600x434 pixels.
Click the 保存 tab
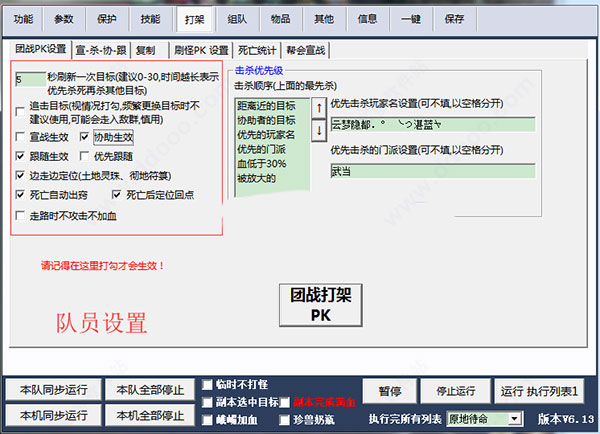(454, 19)
